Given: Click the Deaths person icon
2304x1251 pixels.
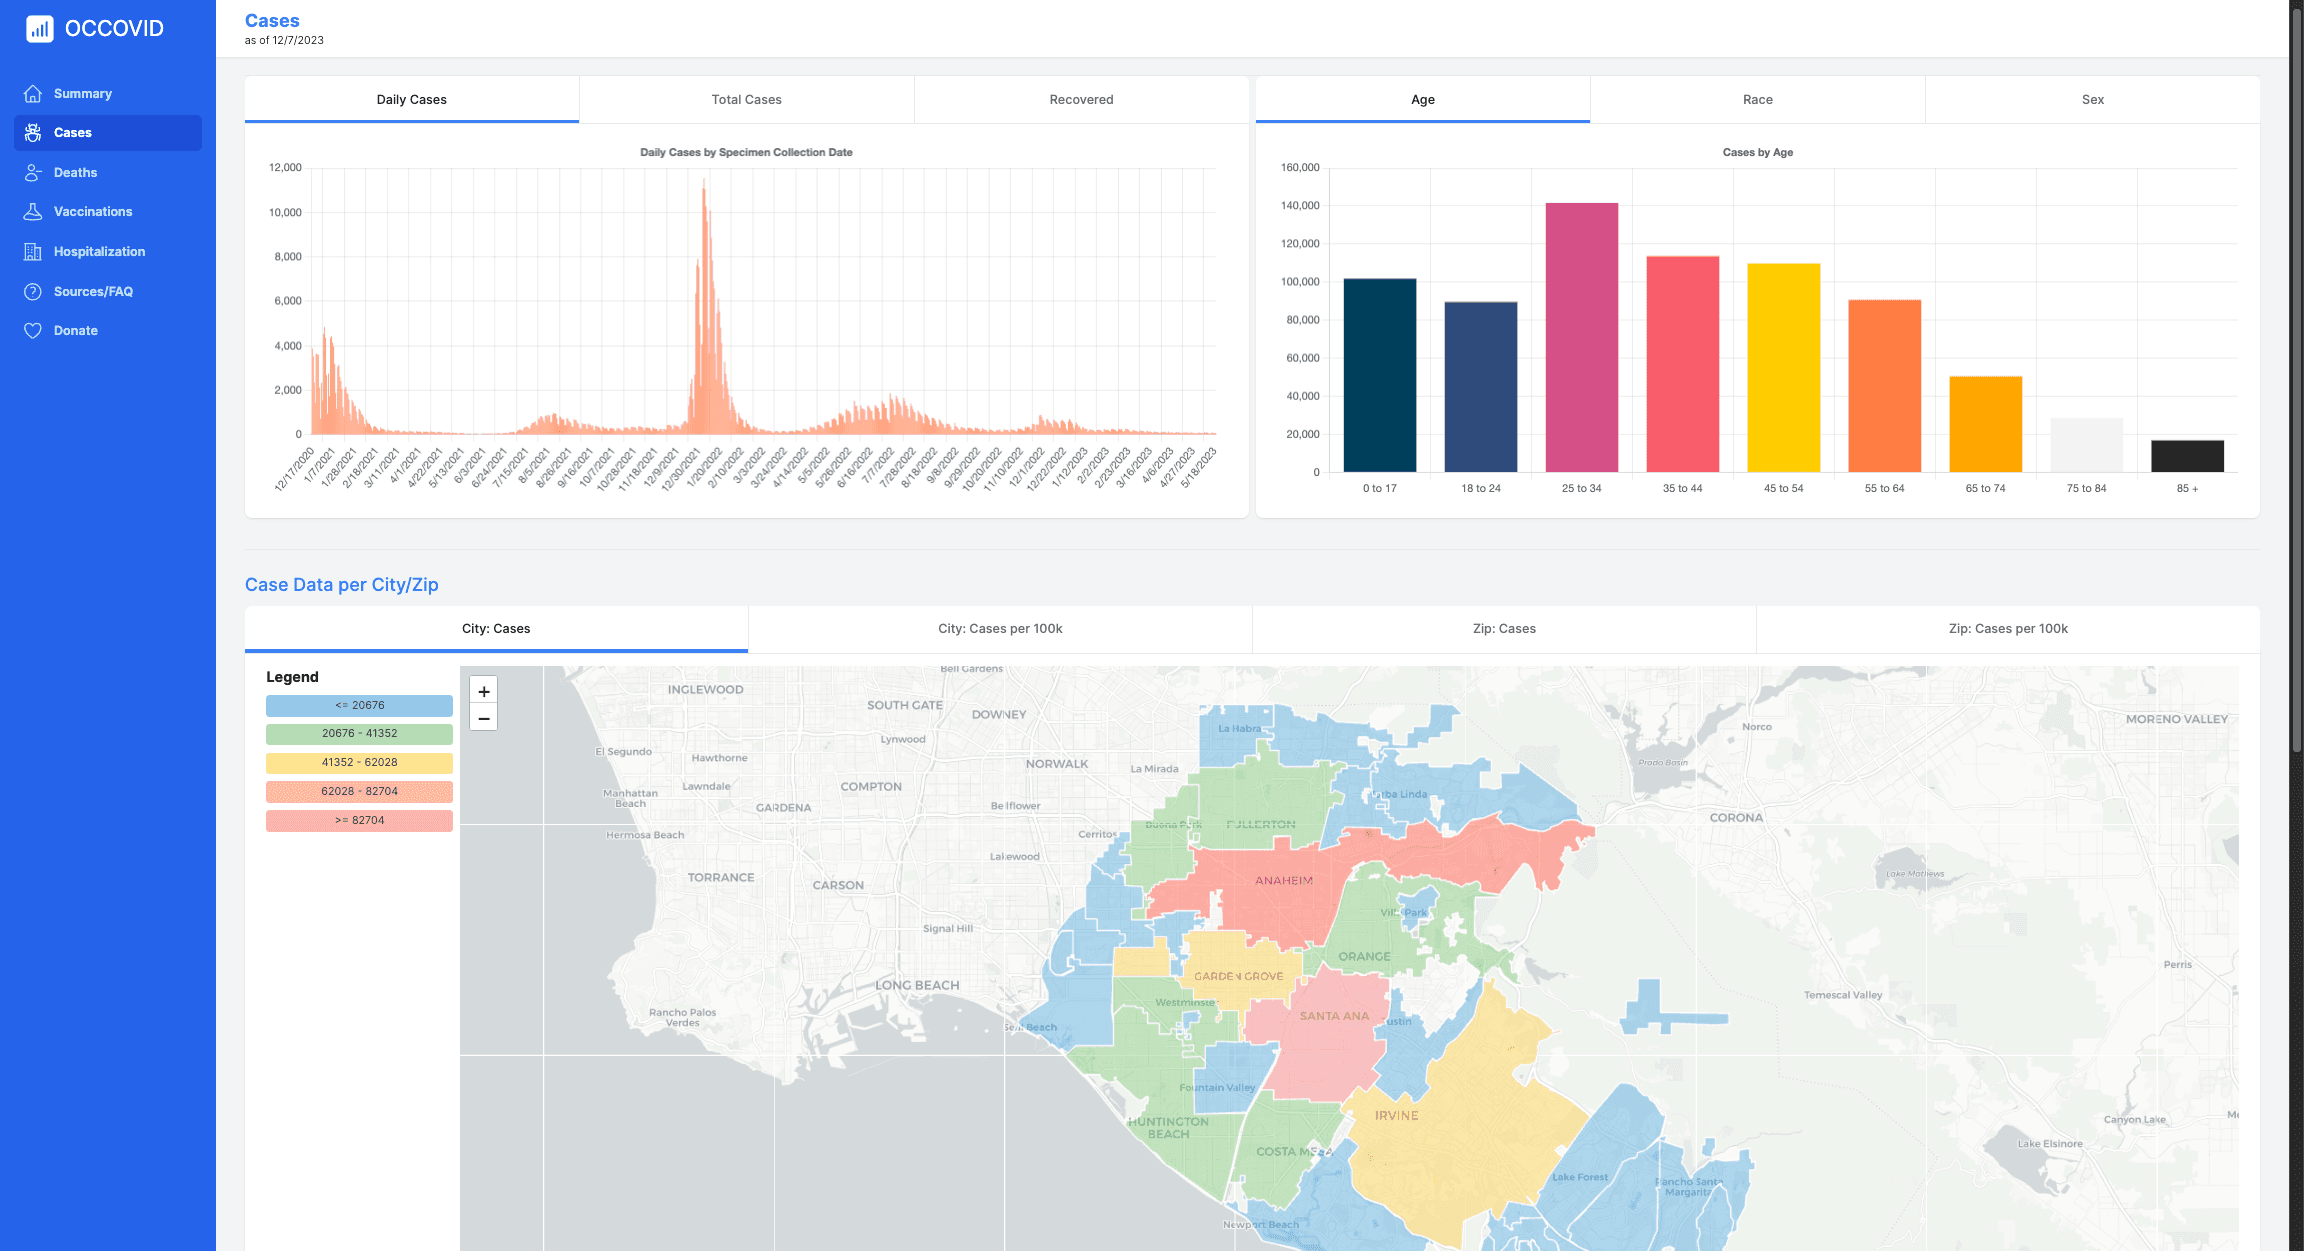Looking at the screenshot, I should [x=33, y=173].
